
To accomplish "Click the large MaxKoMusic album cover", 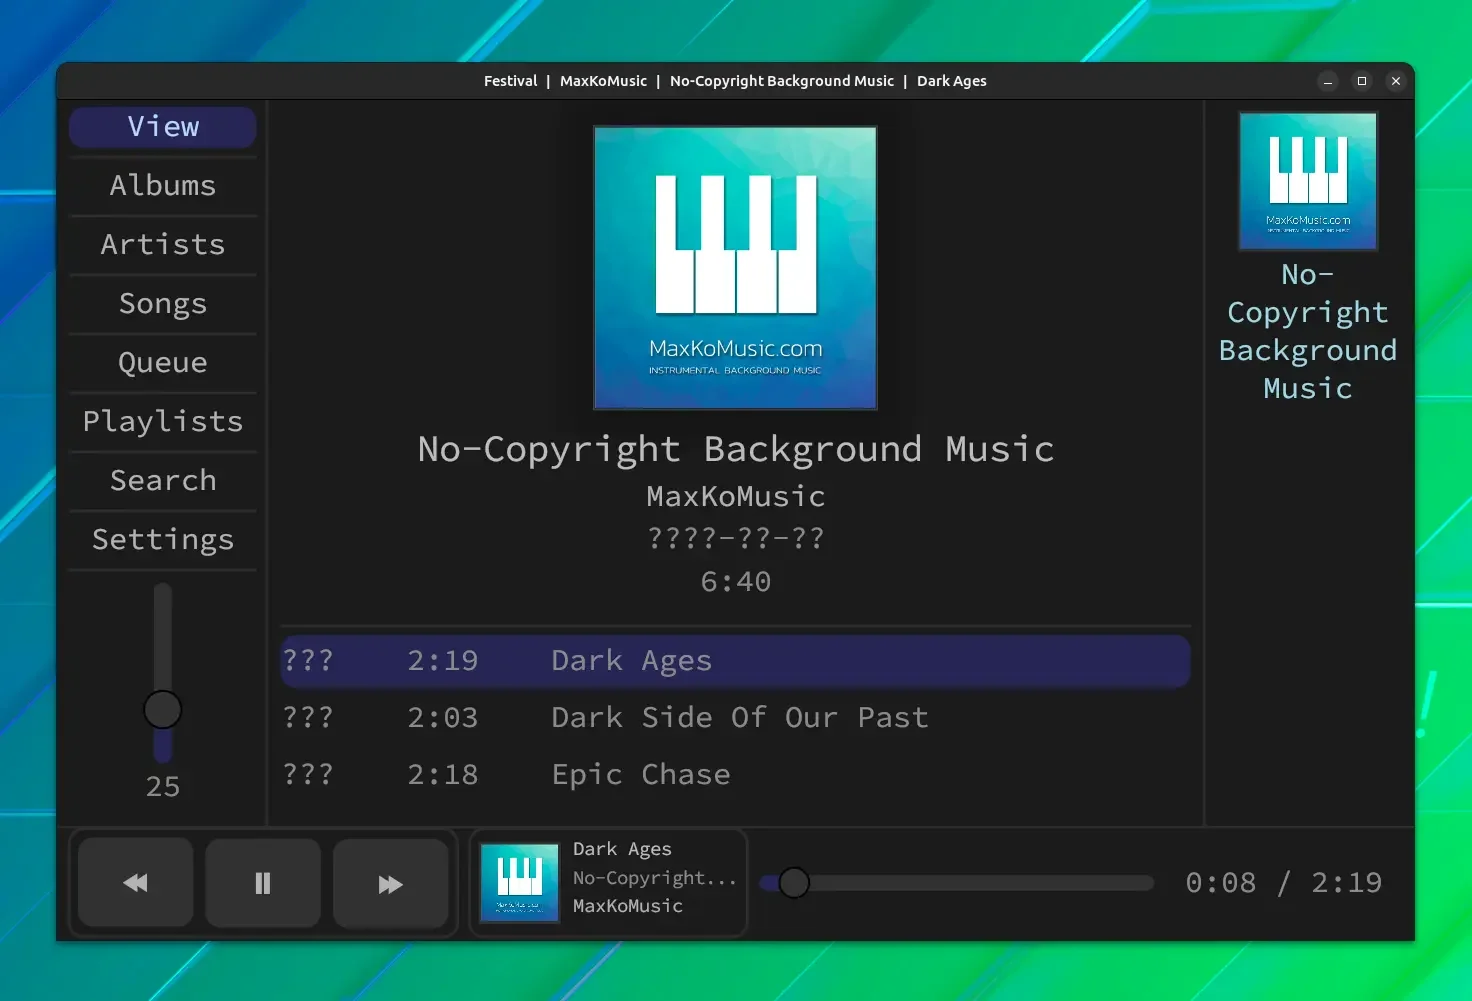I will pos(735,267).
